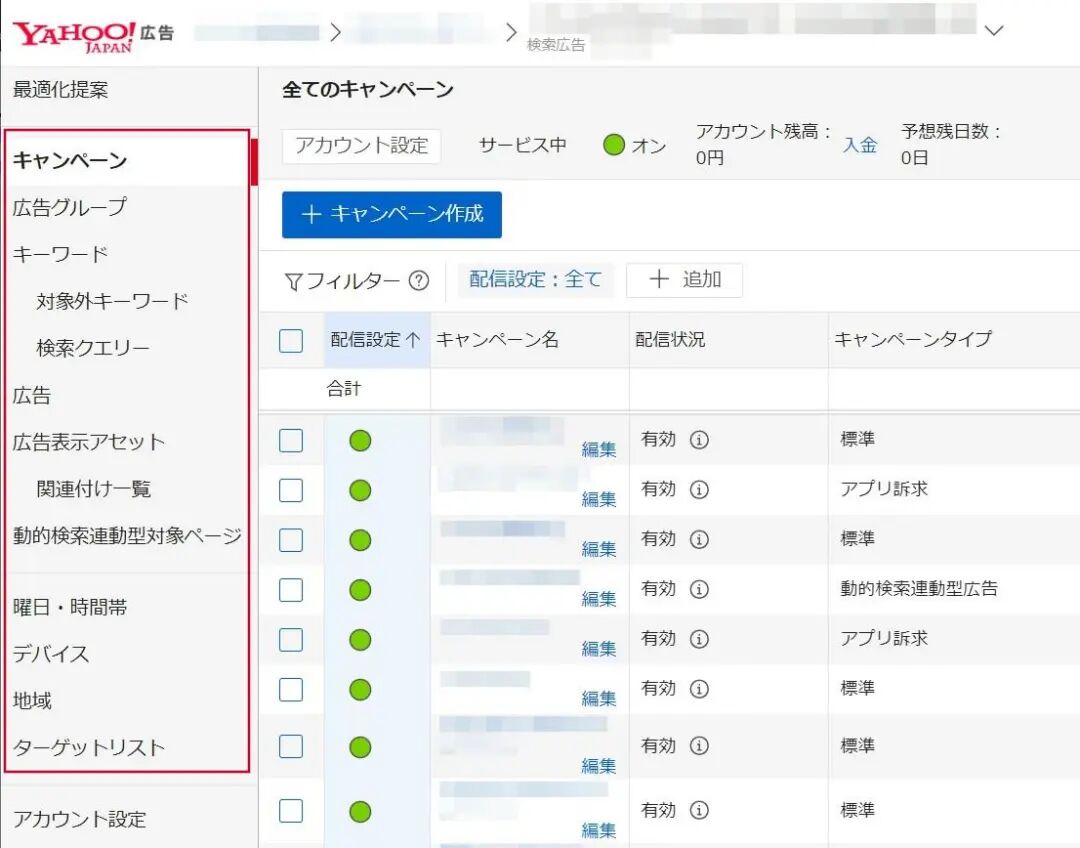
Task: Open ターゲットリスト in the sidebar
Action: [89, 747]
